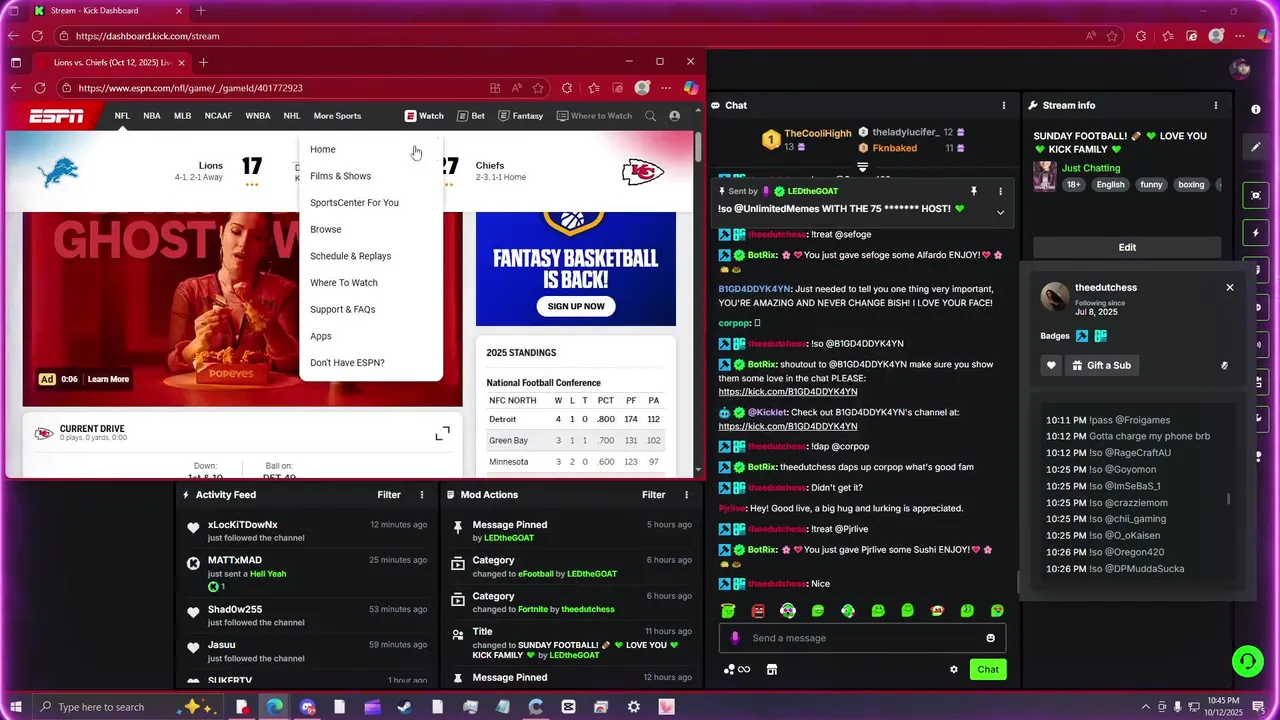Click the ESPN logo
The width and height of the screenshot is (1280, 720).
56,116
